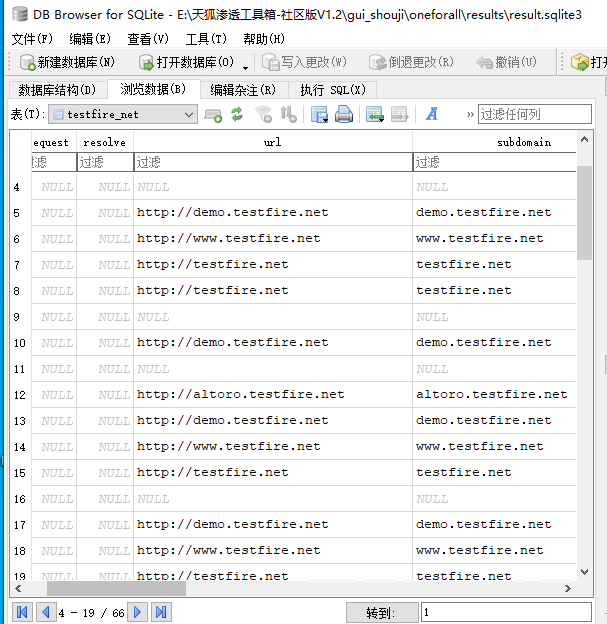Go to next page button
The image size is (607, 624).
point(137,612)
